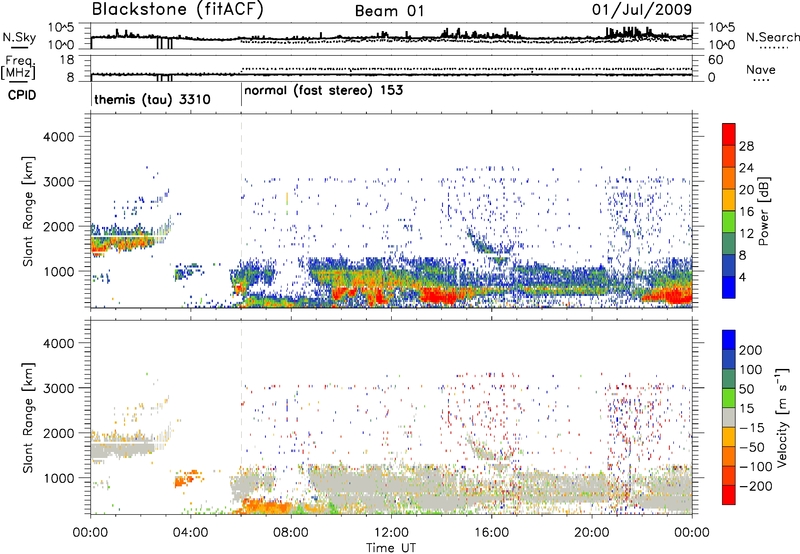
Task: Click the 'Nave' legend label
Action: (761, 70)
